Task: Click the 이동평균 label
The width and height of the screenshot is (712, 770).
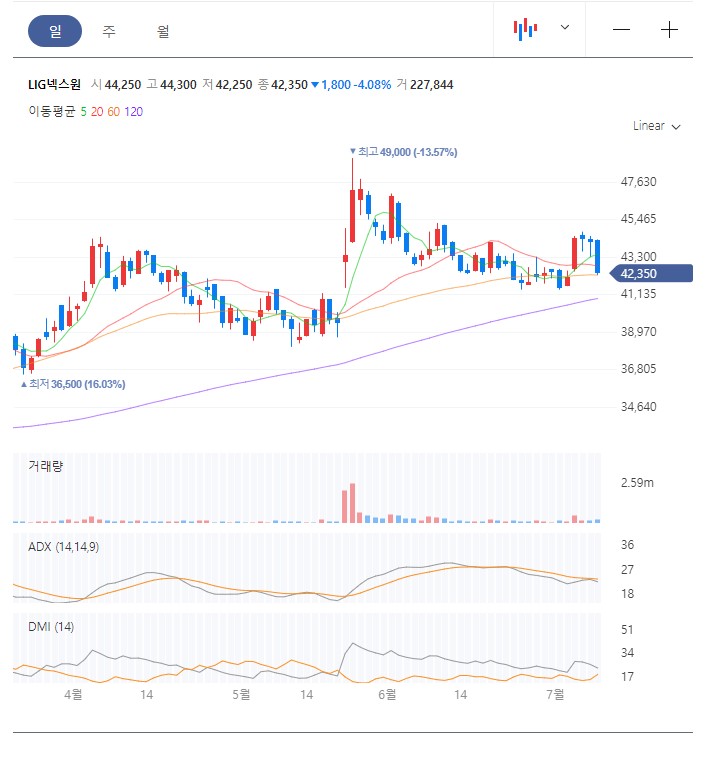Action: (x=52, y=111)
